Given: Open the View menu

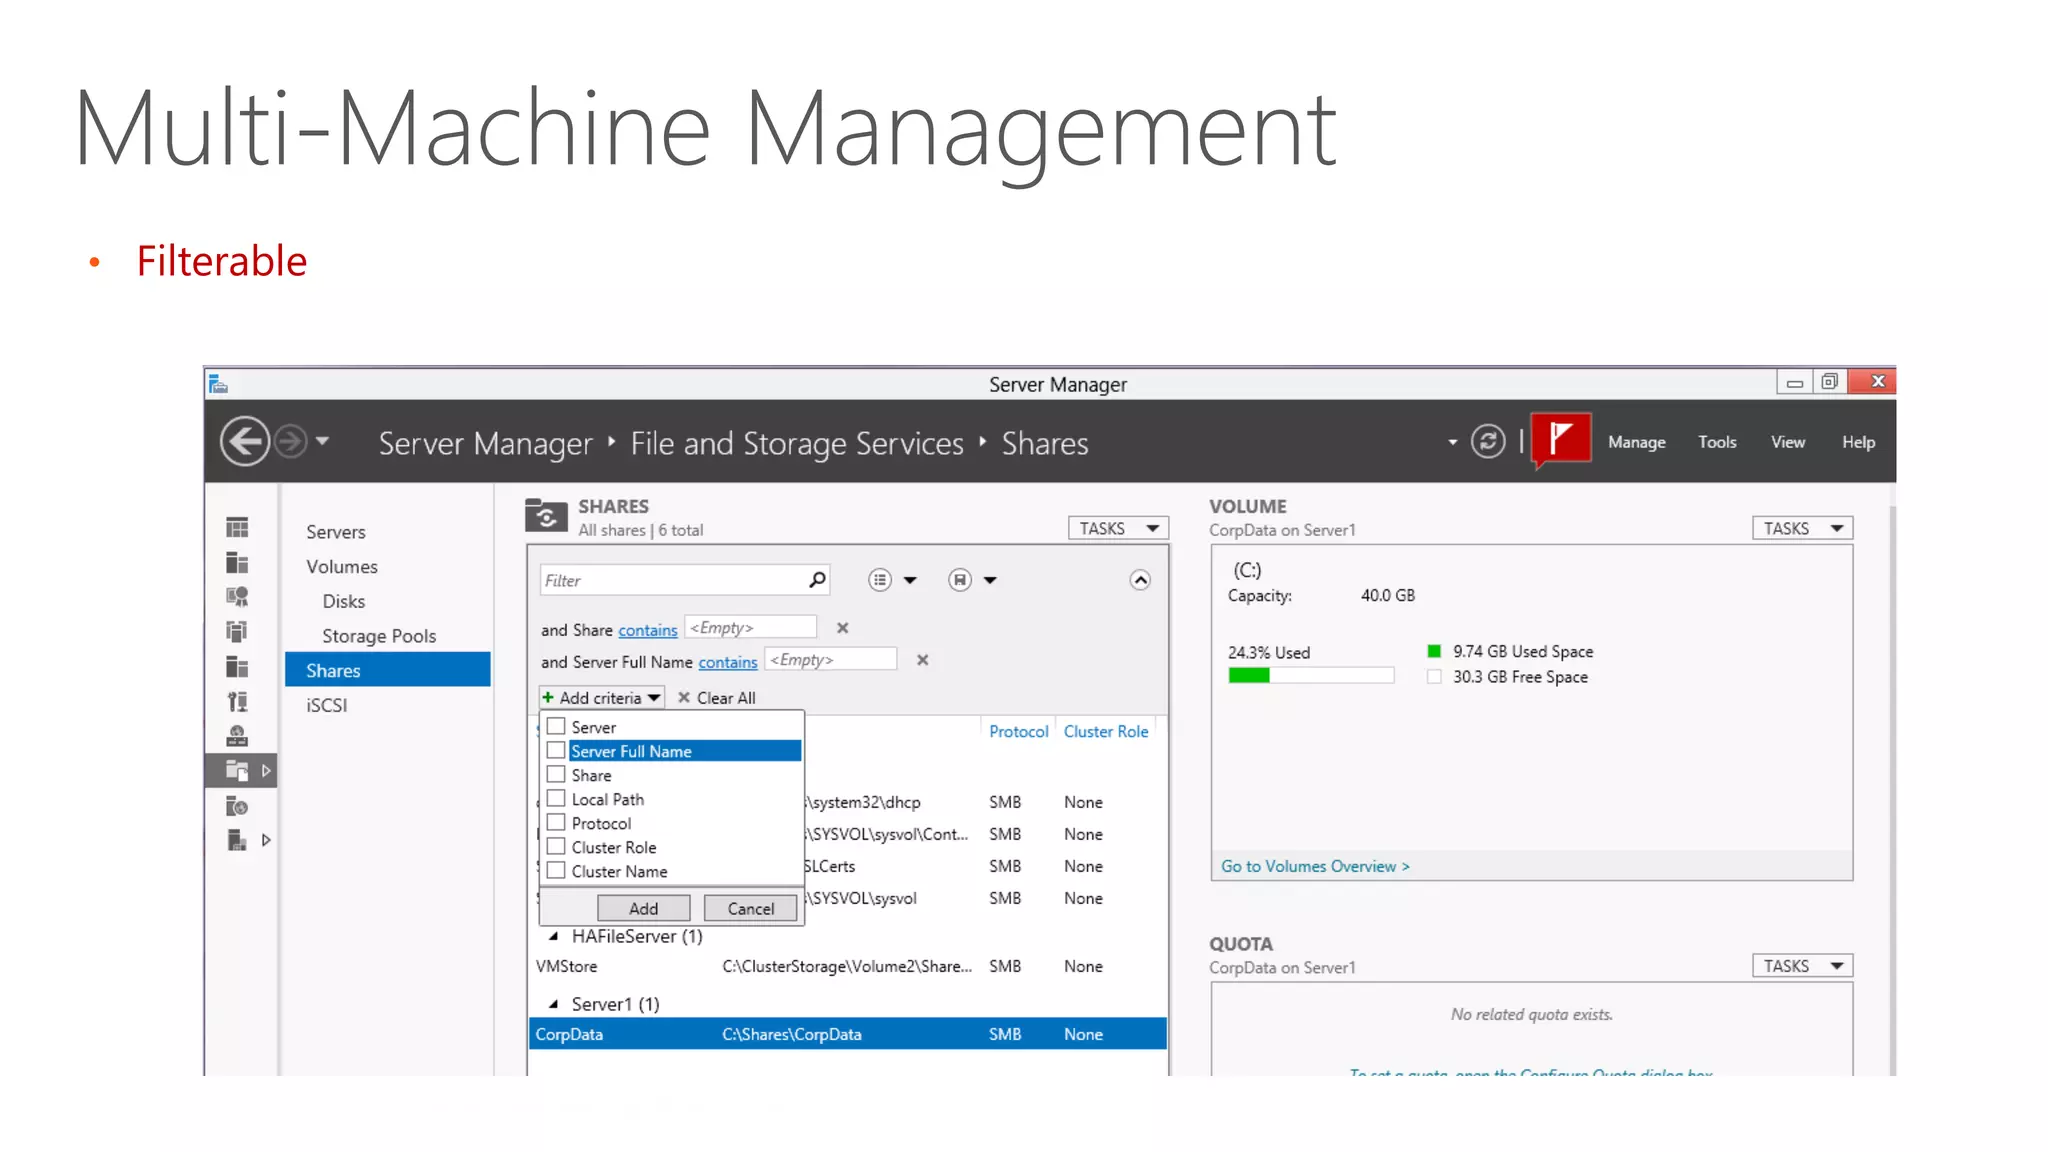Looking at the screenshot, I should [x=1787, y=442].
